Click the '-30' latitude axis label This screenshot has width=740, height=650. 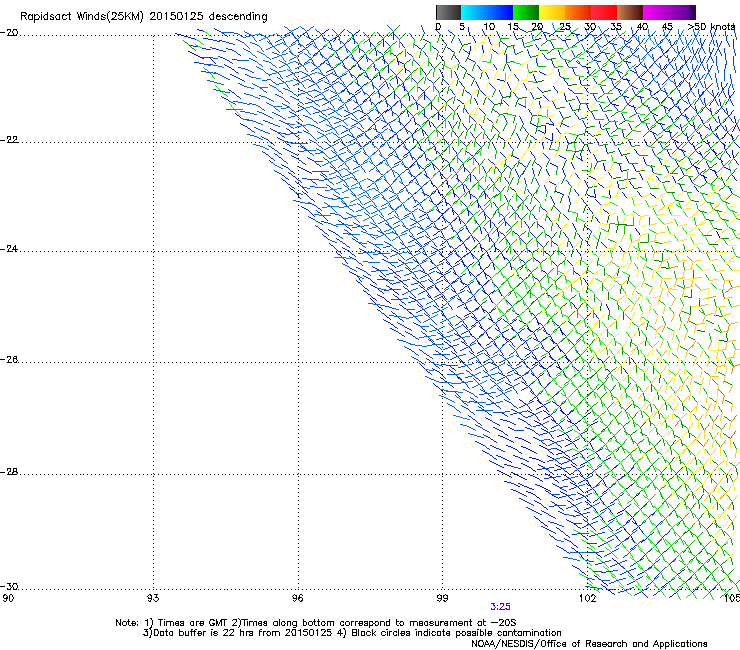tap(9, 586)
